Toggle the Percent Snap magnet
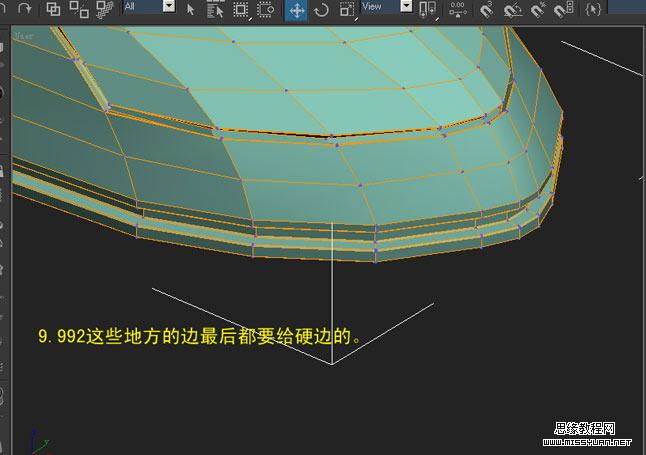This screenshot has height=455, width=646. tap(538, 9)
